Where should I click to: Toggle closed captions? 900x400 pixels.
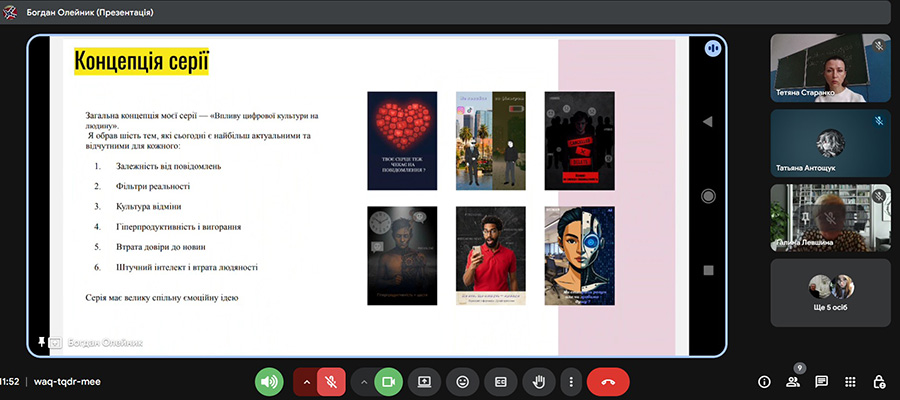(x=500, y=381)
